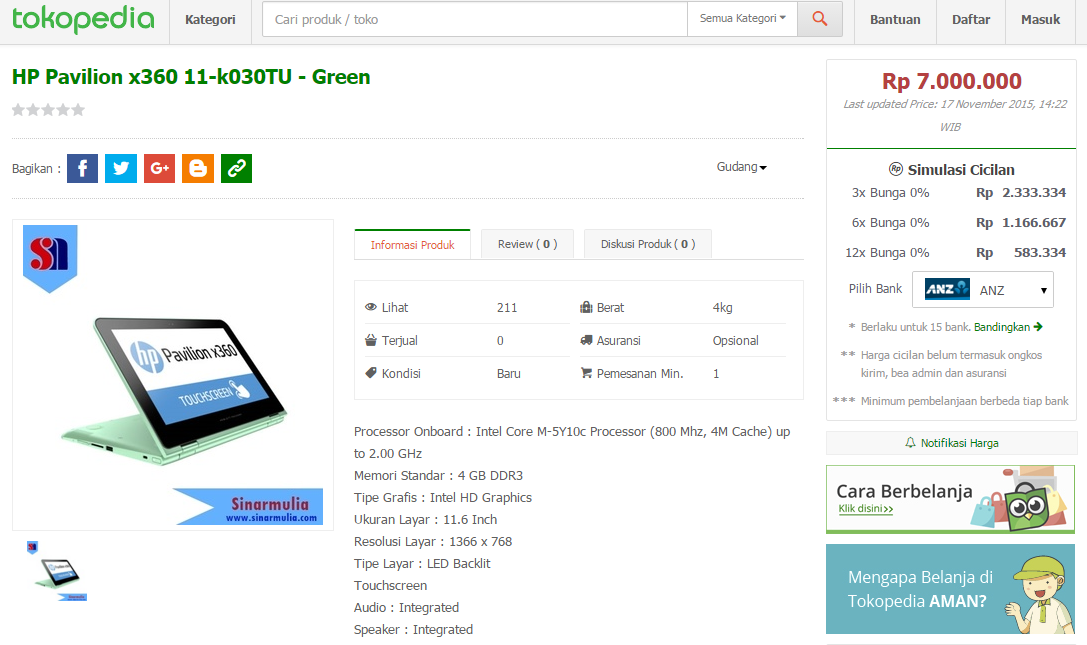Click the 12x Bunga 0% installment row
Screen dimensions: 1087x645
click(955, 252)
